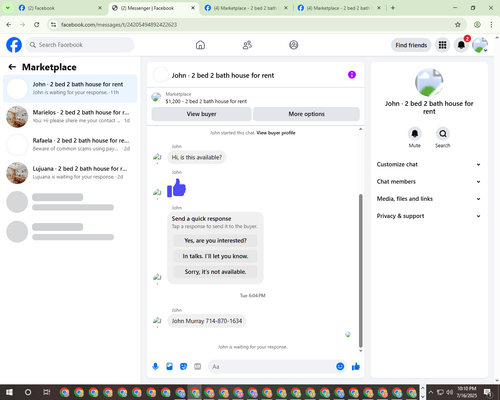Open the Windows Start button

(x=9, y=392)
